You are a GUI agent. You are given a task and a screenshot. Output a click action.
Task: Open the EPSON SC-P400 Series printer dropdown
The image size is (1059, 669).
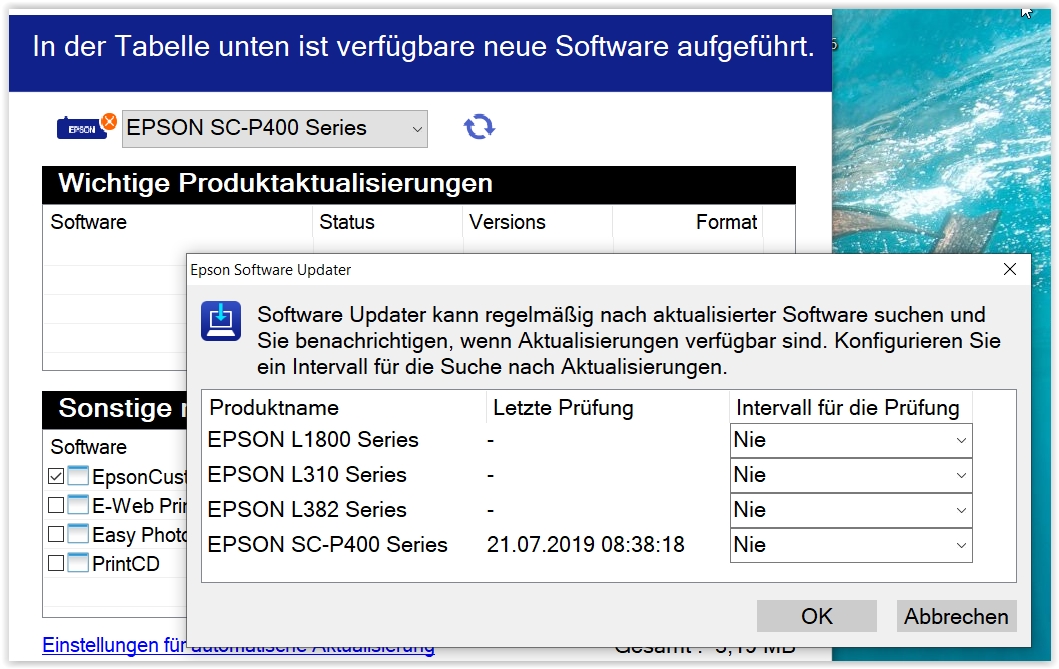pyautogui.click(x=275, y=128)
